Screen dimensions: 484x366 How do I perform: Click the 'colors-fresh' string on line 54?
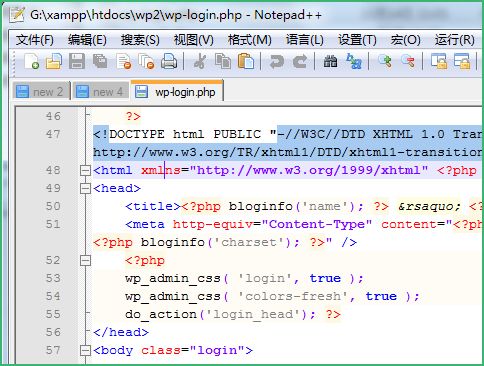point(293,296)
